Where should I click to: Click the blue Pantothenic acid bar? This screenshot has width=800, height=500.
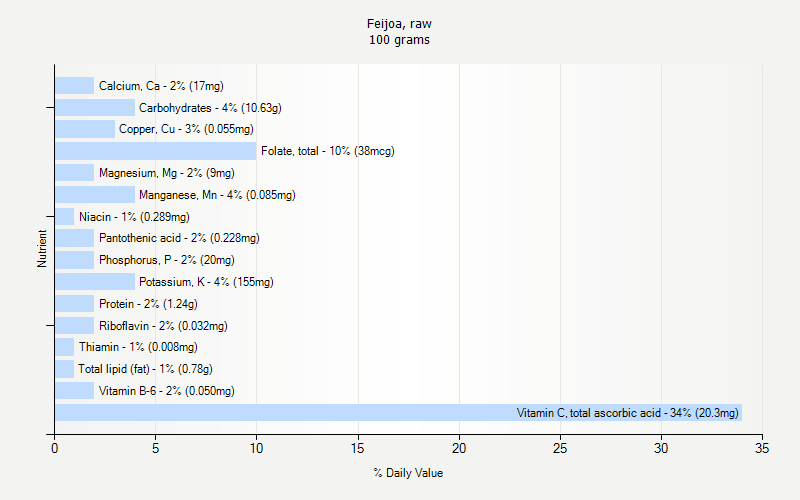click(74, 238)
